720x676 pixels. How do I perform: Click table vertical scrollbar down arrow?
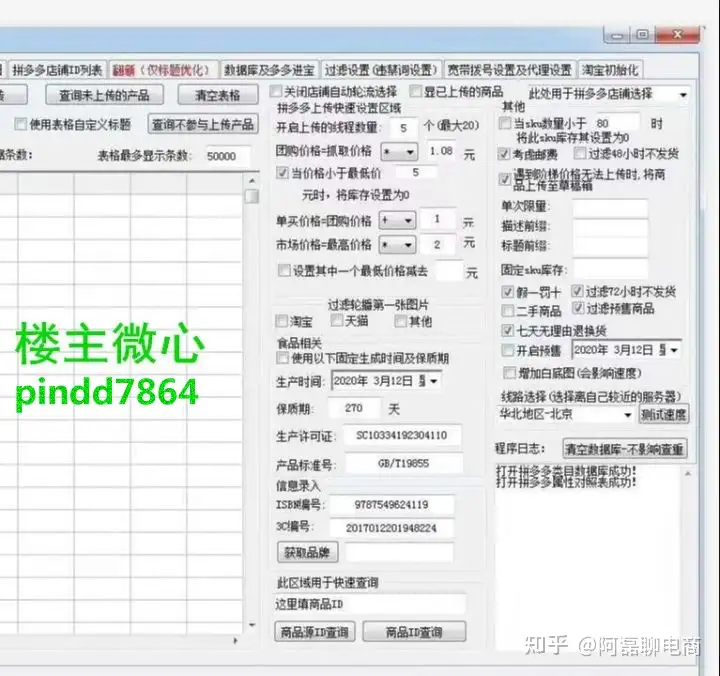(x=252, y=625)
